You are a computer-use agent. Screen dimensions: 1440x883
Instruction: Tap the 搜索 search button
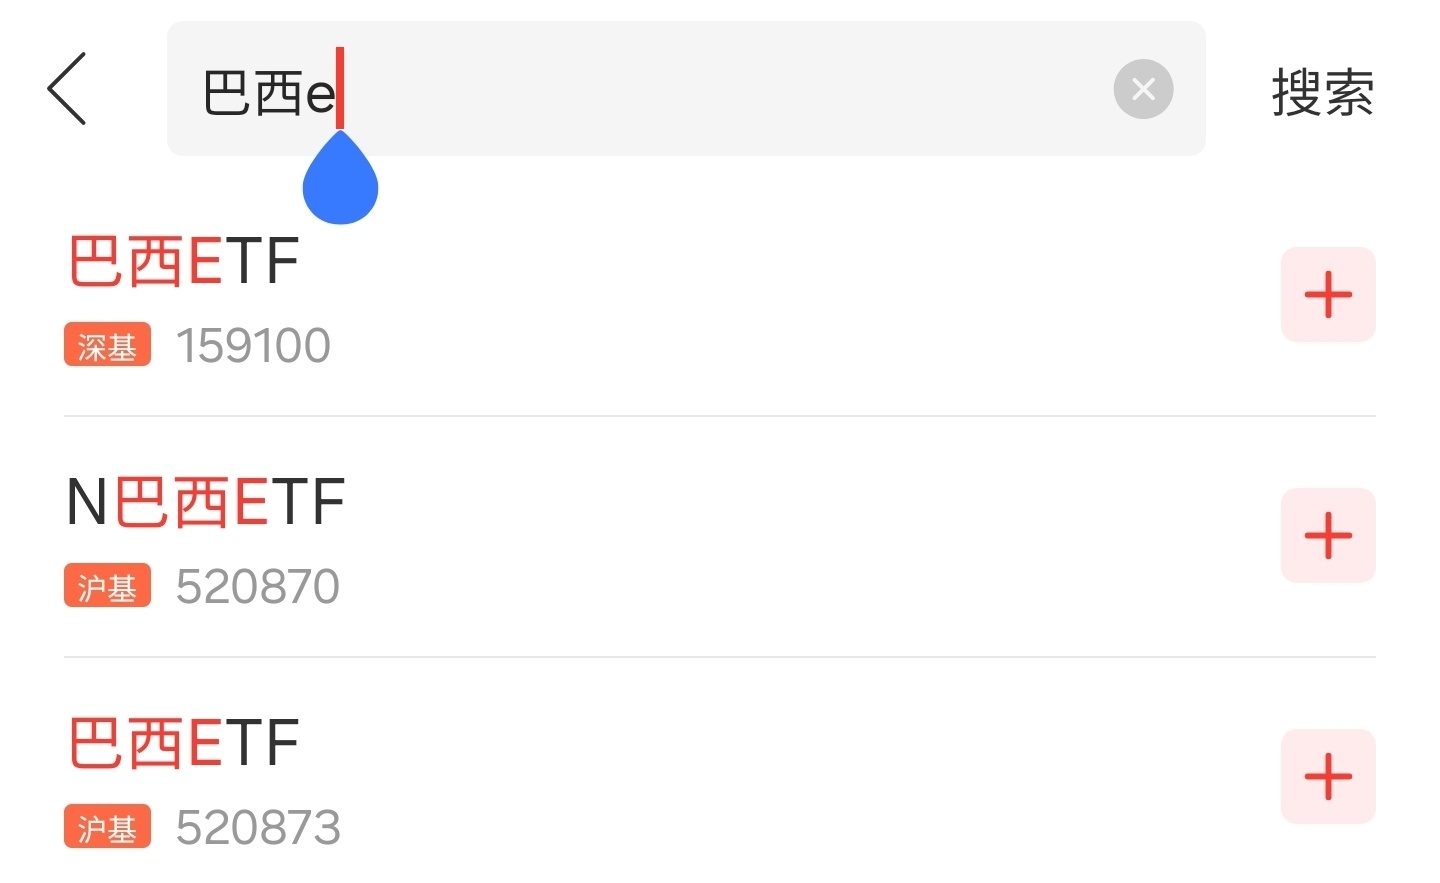[x=1322, y=92]
